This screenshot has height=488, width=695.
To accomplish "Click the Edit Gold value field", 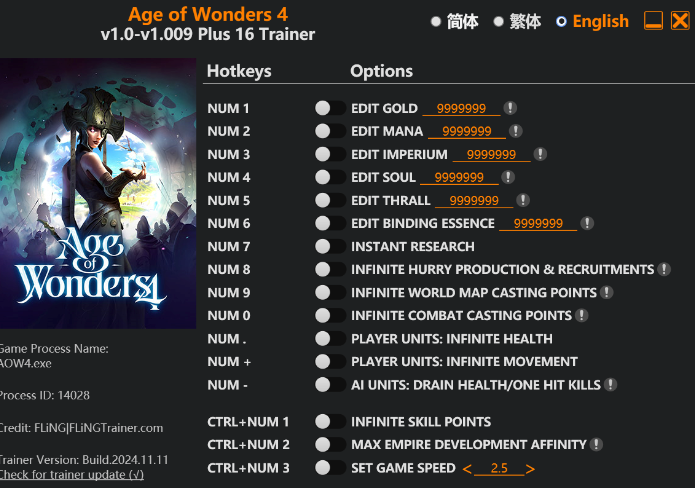I will [461, 108].
